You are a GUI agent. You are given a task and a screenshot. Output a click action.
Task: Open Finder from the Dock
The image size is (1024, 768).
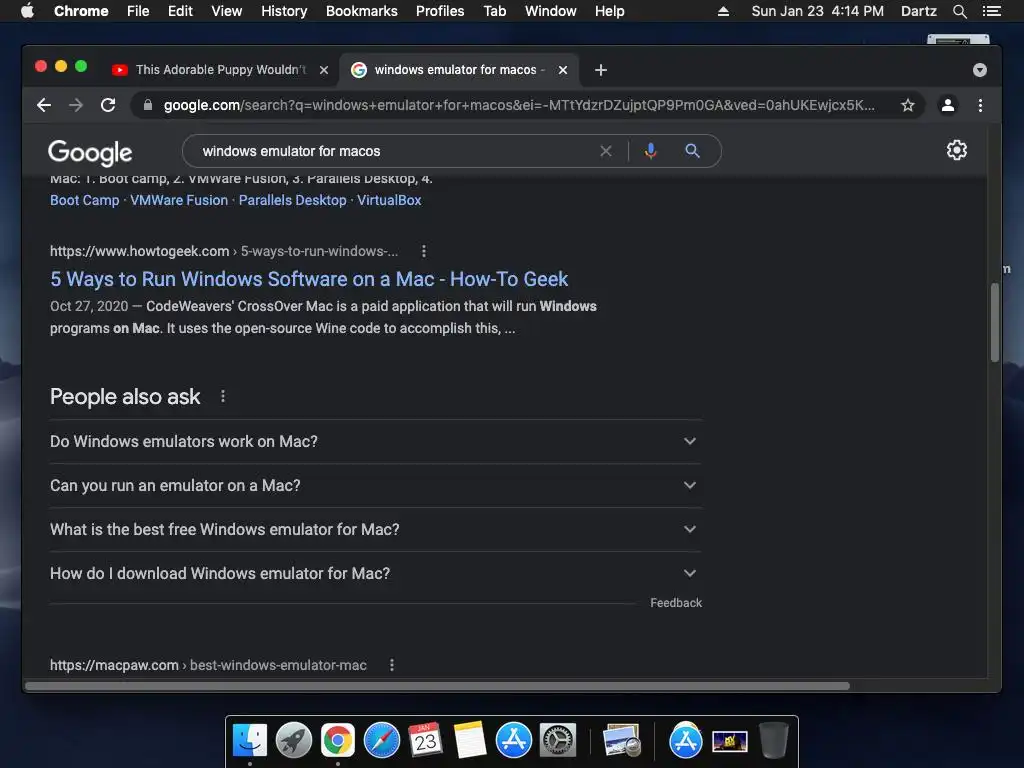click(x=250, y=740)
